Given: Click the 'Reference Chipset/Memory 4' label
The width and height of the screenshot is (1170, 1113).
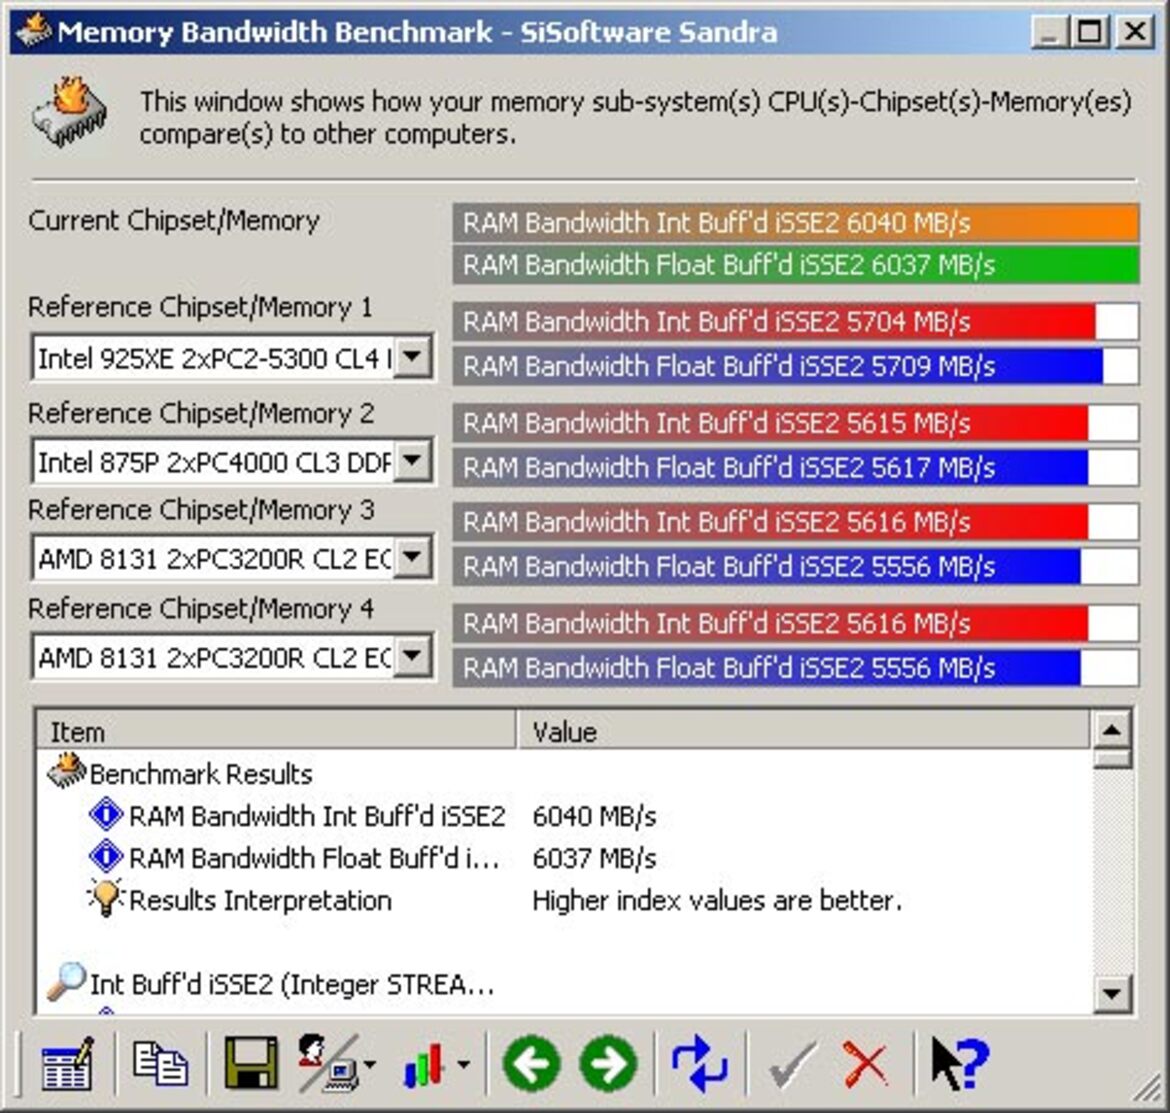Looking at the screenshot, I should pyautogui.click(x=201, y=609).
